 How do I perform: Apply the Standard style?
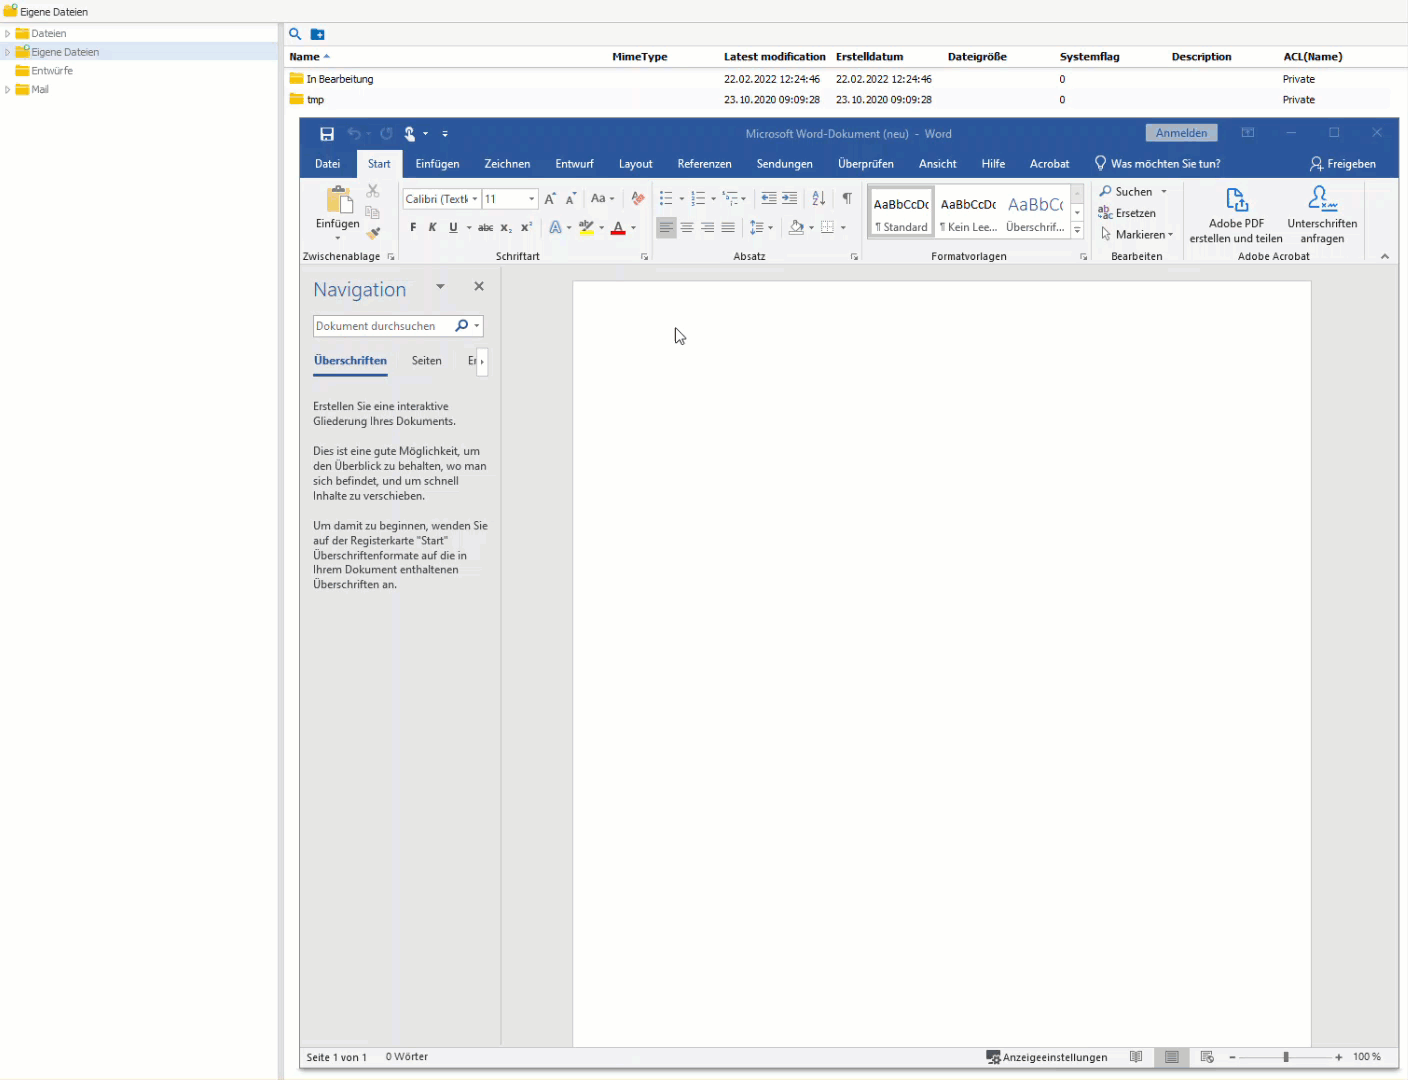(x=901, y=212)
